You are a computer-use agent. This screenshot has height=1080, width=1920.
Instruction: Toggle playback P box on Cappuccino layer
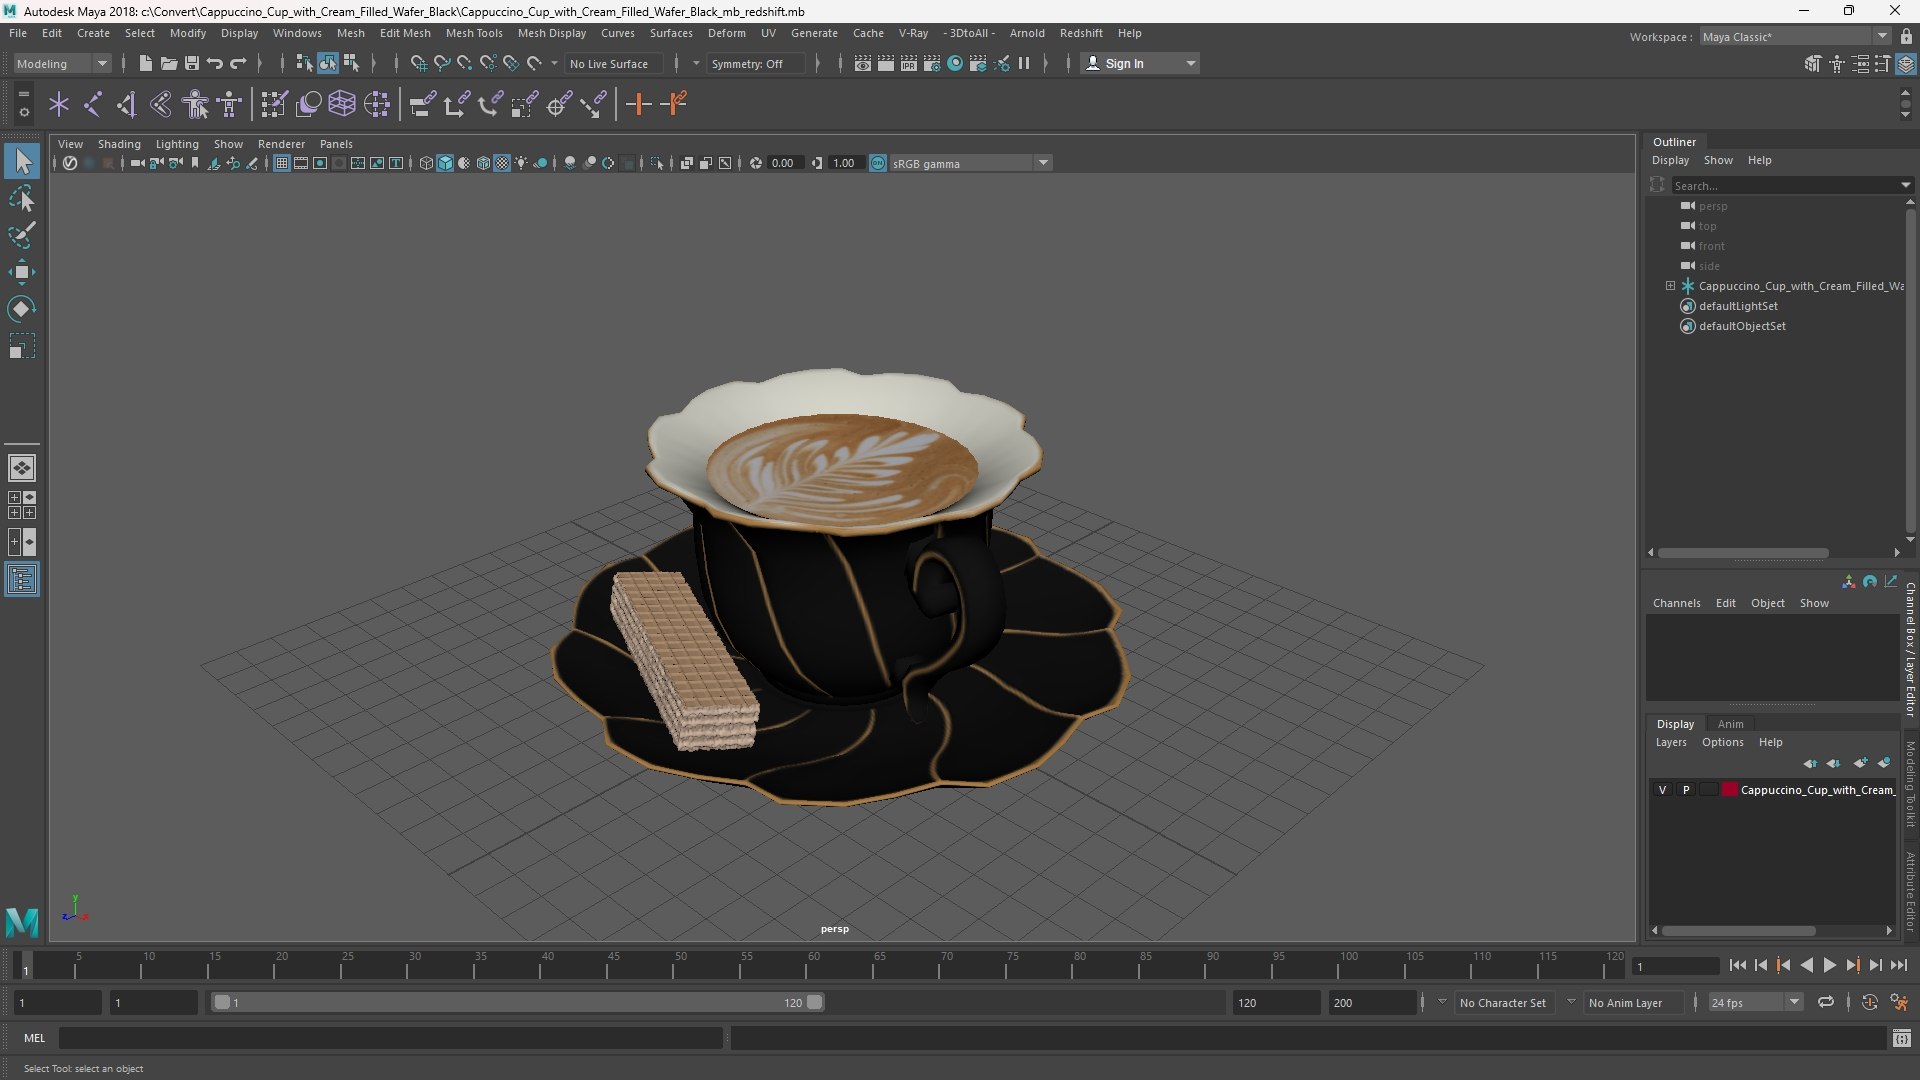click(x=1686, y=790)
